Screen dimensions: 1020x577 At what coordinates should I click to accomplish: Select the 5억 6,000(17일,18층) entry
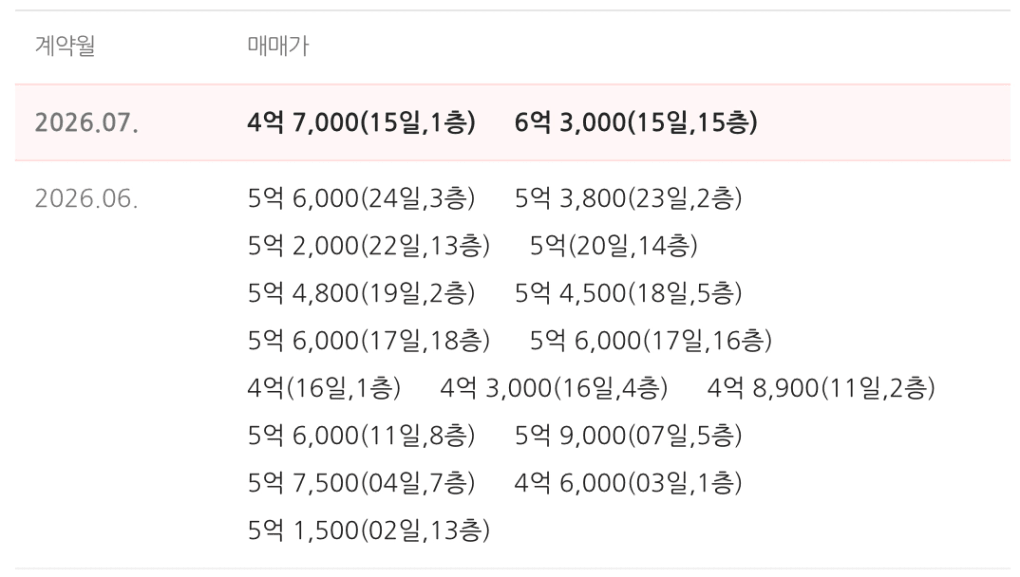(x=369, y=341)
